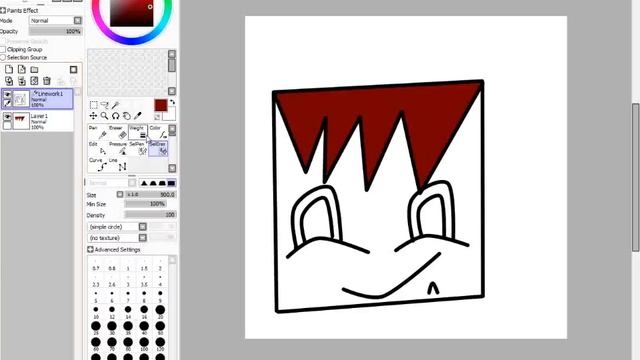This screenshot has width=640, height=360.
Task: Choose the Edit control point tool
Action: pos(98,149)
